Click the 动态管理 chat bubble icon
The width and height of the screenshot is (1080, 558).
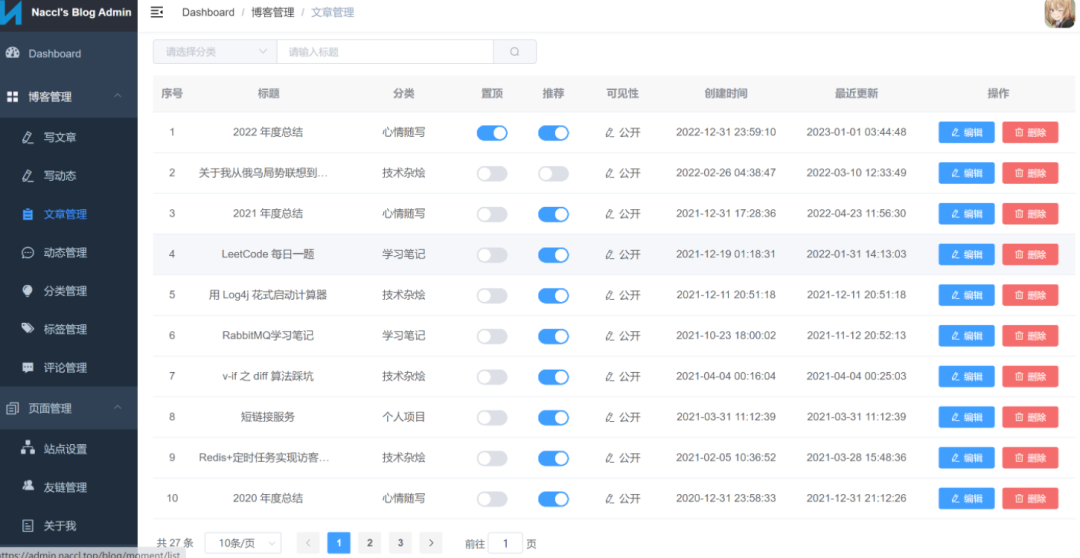tap(28, 253)
